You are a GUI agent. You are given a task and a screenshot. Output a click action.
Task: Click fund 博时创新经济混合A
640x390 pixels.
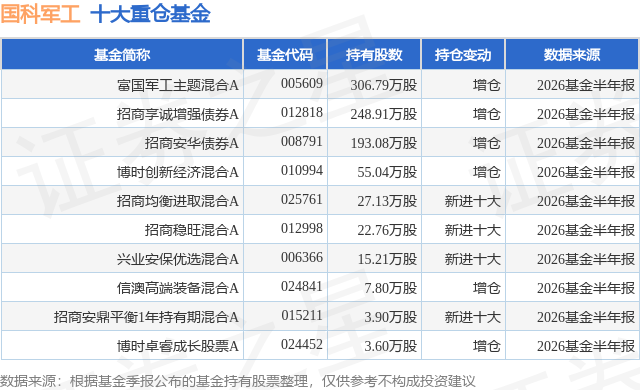click(x=178, y=172)
